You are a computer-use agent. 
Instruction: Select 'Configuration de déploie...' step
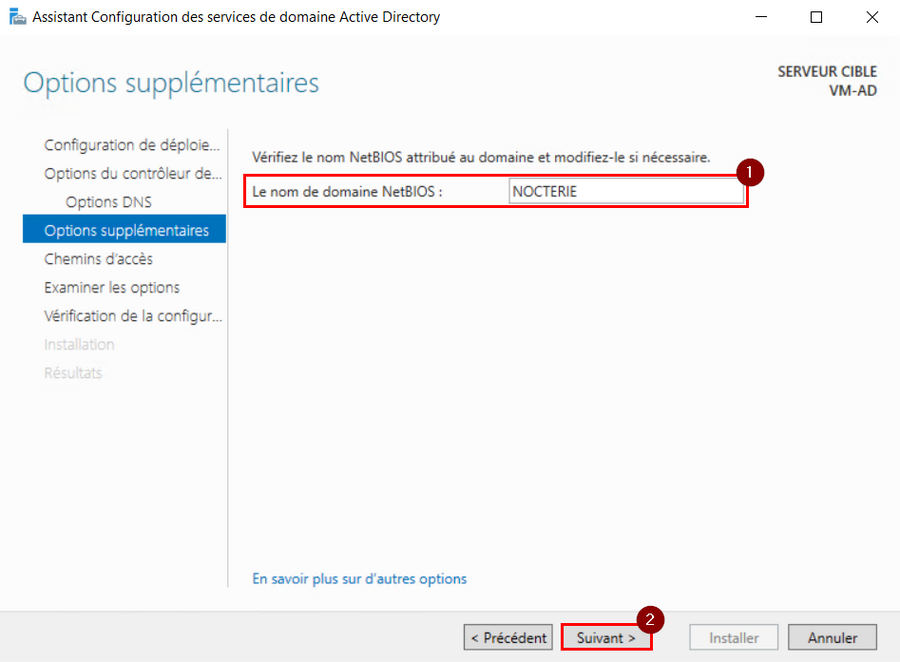pos(131,145)
